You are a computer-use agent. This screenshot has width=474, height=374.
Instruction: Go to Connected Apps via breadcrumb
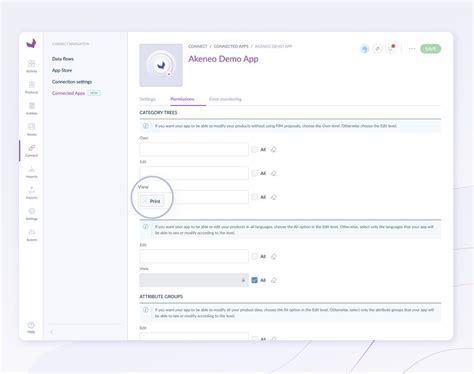(231, 46)
